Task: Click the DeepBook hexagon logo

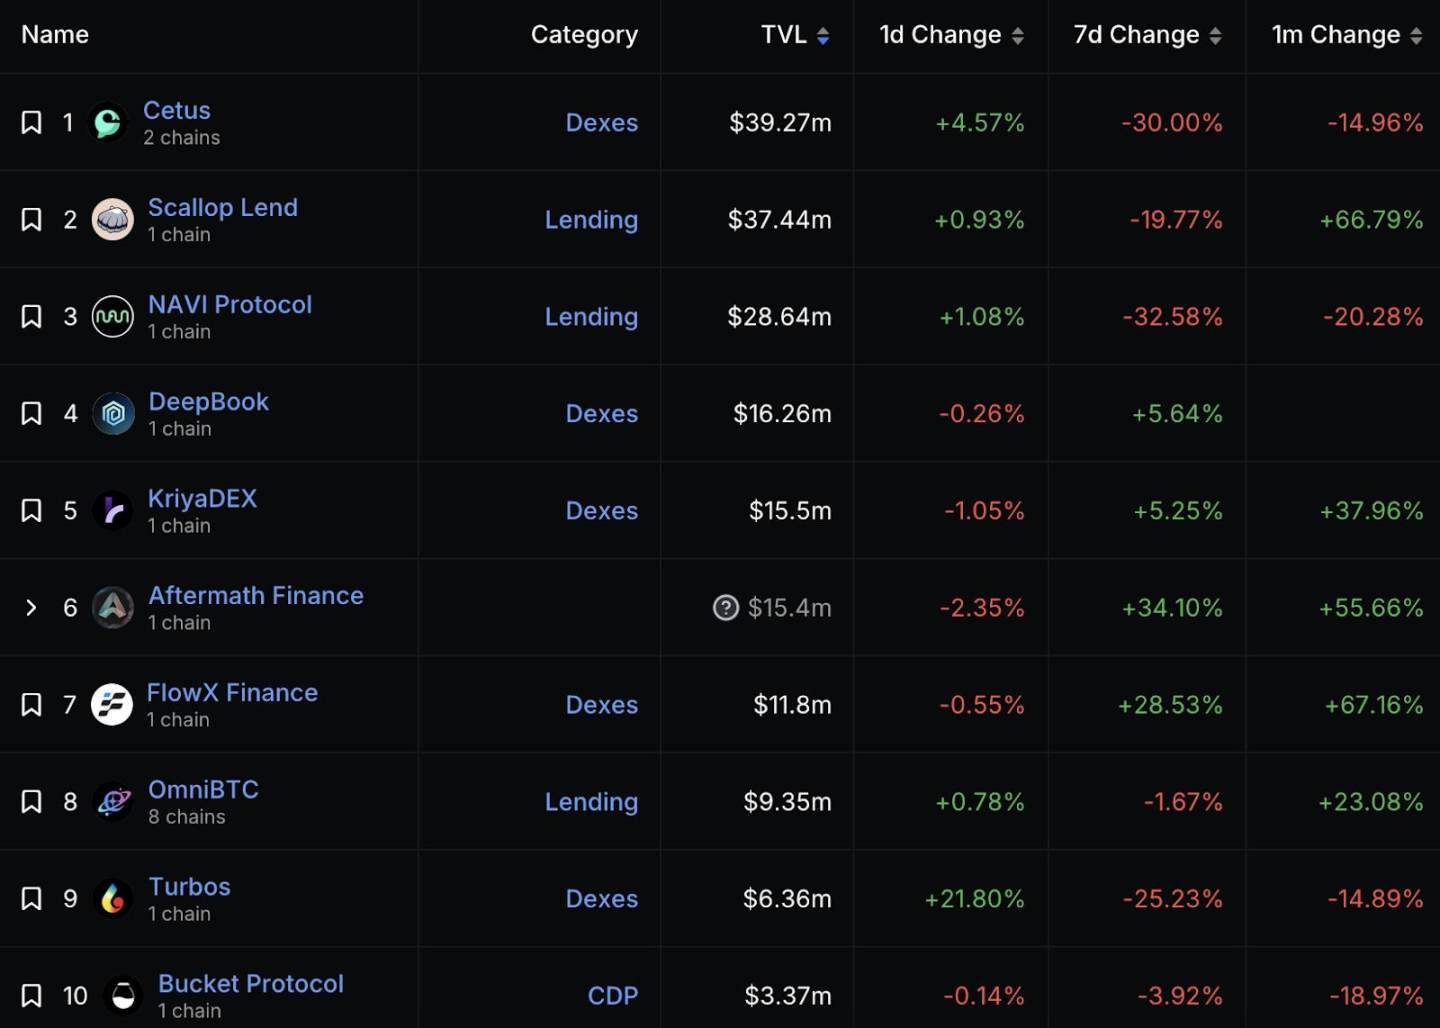Action: [113, 414]
